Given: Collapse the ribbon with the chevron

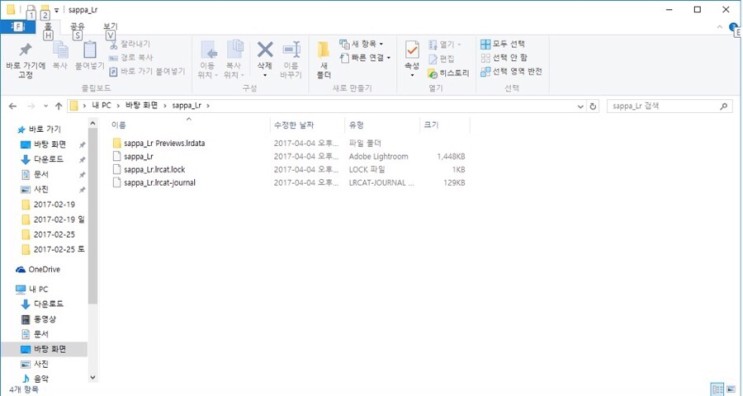Looking at the screenshot, I should (x=719, y=27).
